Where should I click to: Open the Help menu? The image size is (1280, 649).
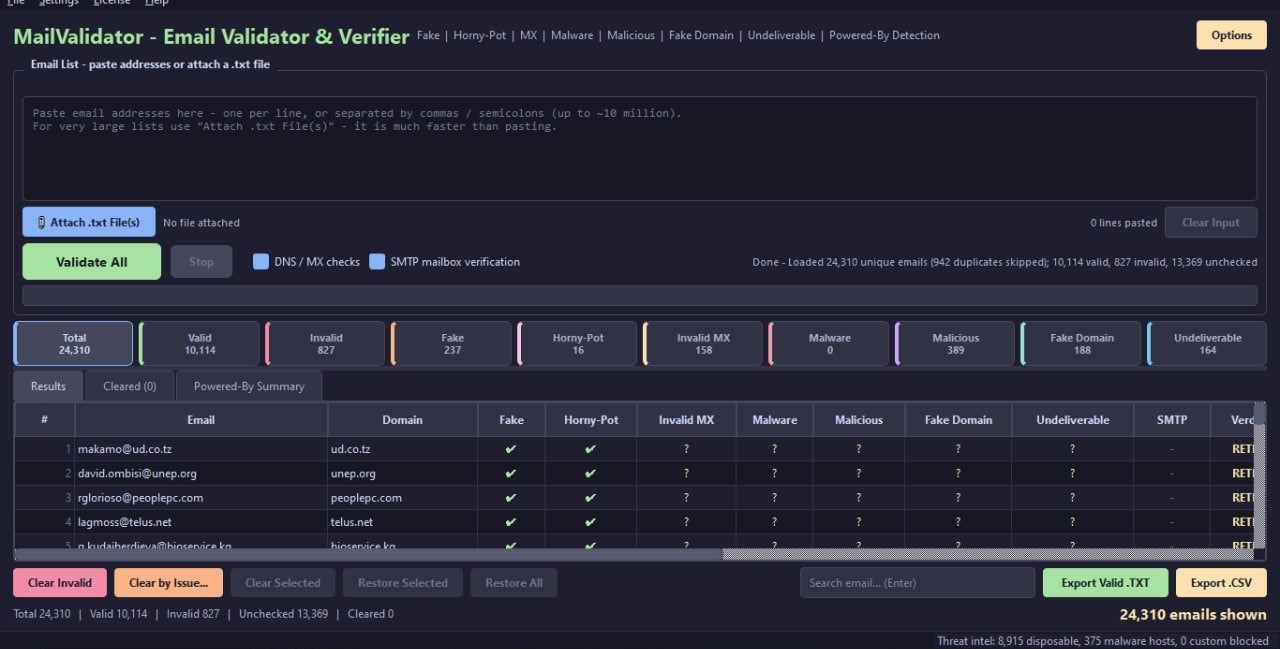click(157, 3)
